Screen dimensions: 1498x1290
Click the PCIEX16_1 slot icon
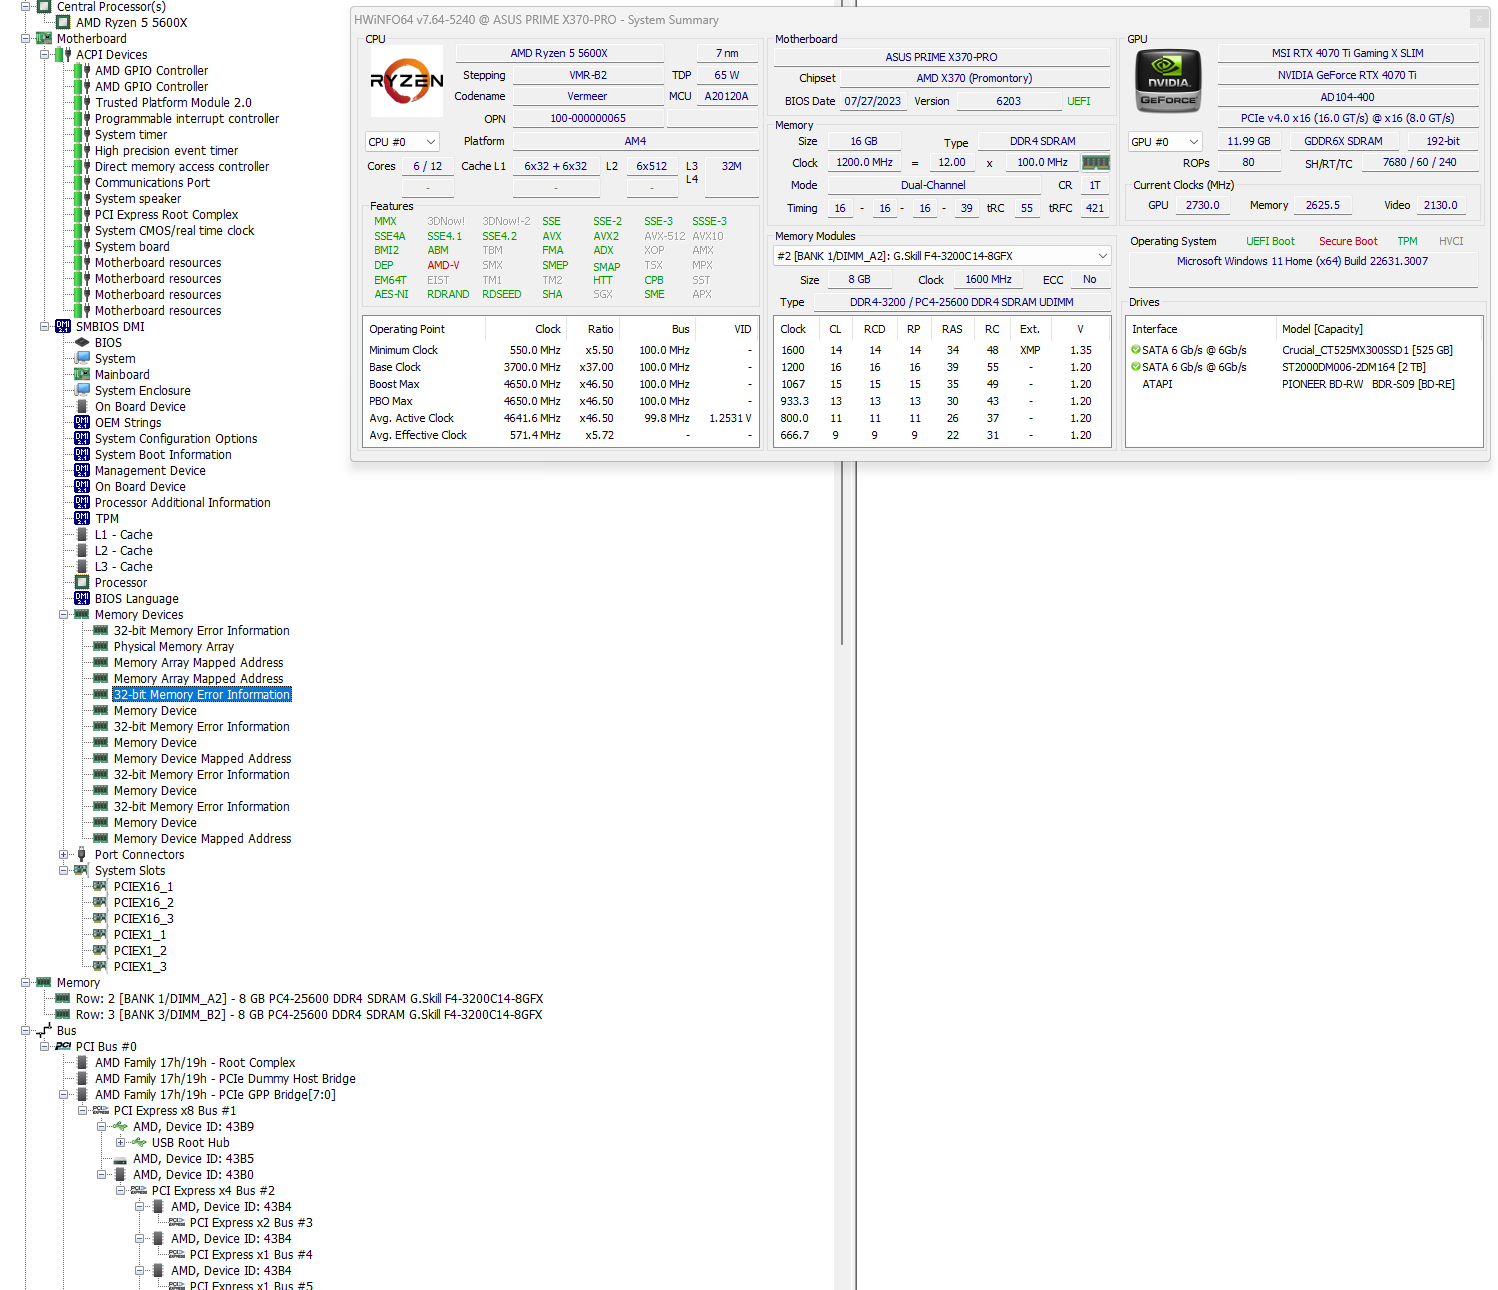pyautogui.click(x=101, y=886)
